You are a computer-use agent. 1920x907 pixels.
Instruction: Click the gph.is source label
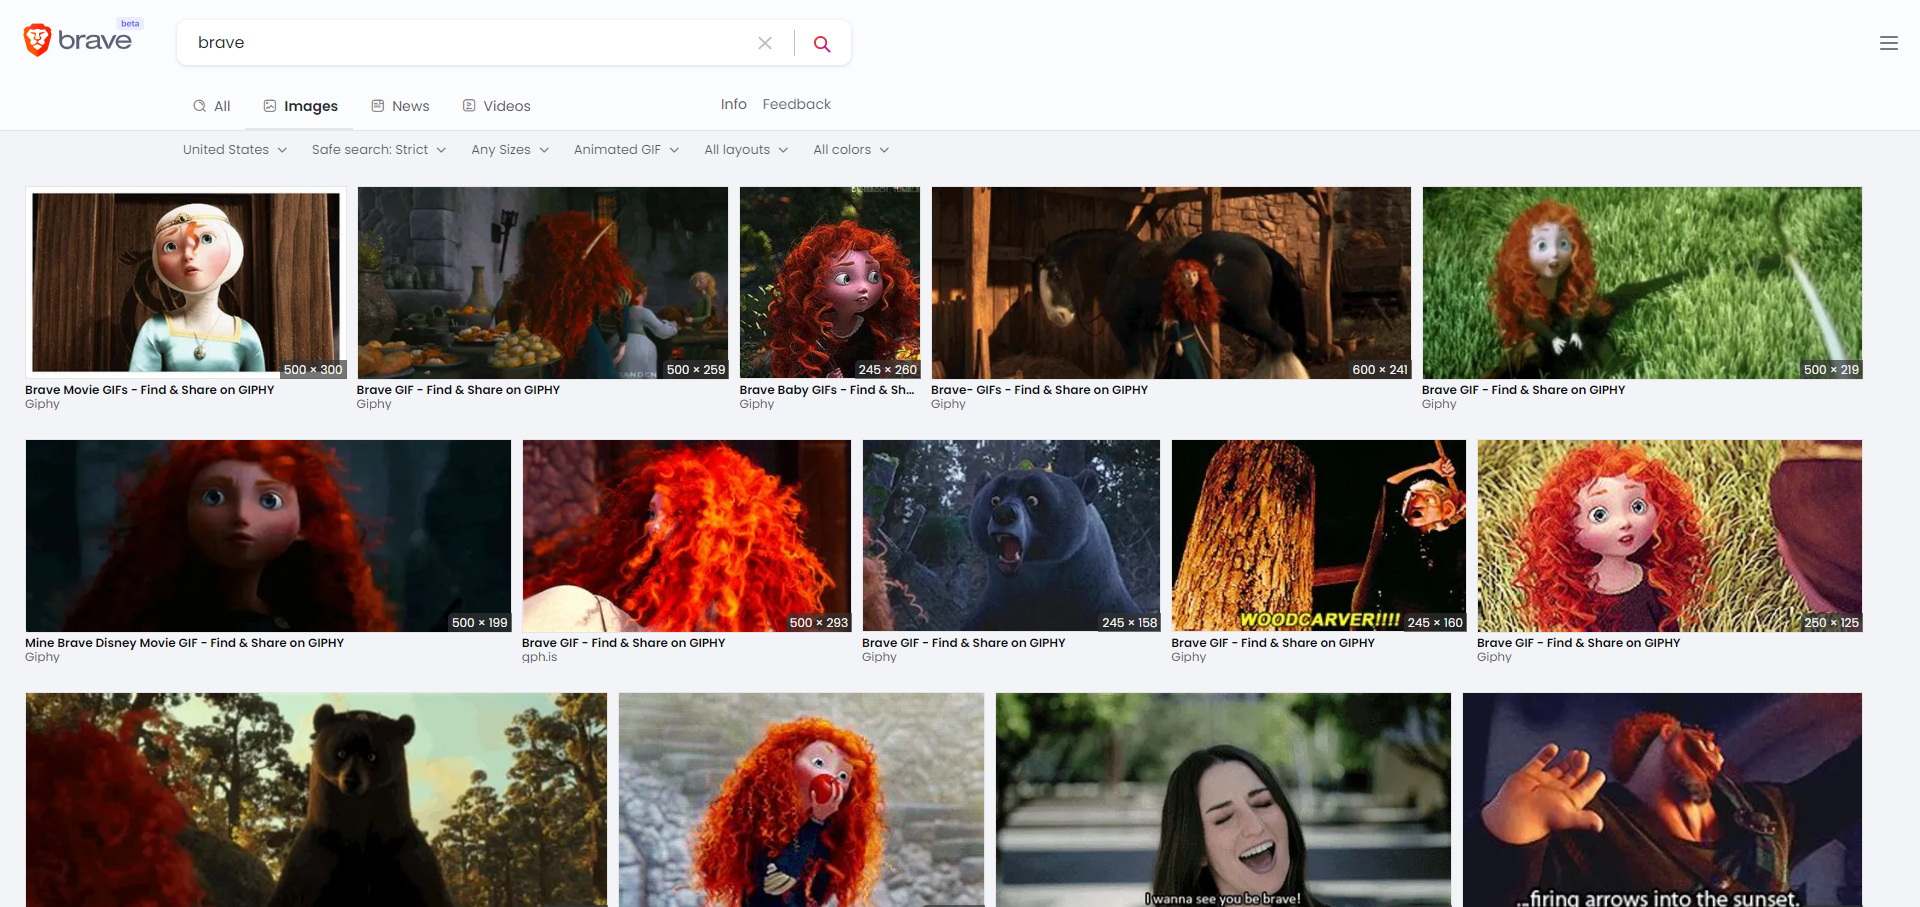[x=540, y=657]
